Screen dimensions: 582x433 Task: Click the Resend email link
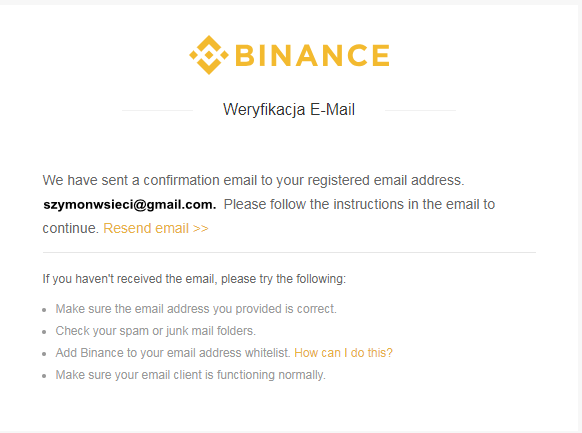tap(156, 228)
